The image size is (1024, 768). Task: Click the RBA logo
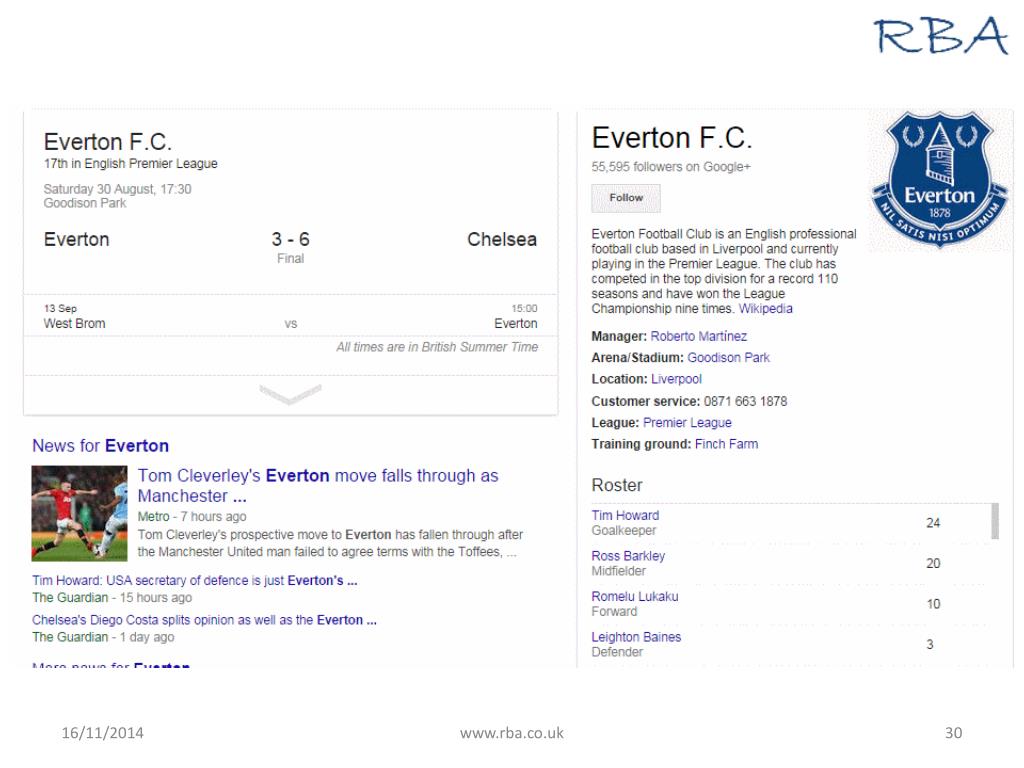click(941, 36)
